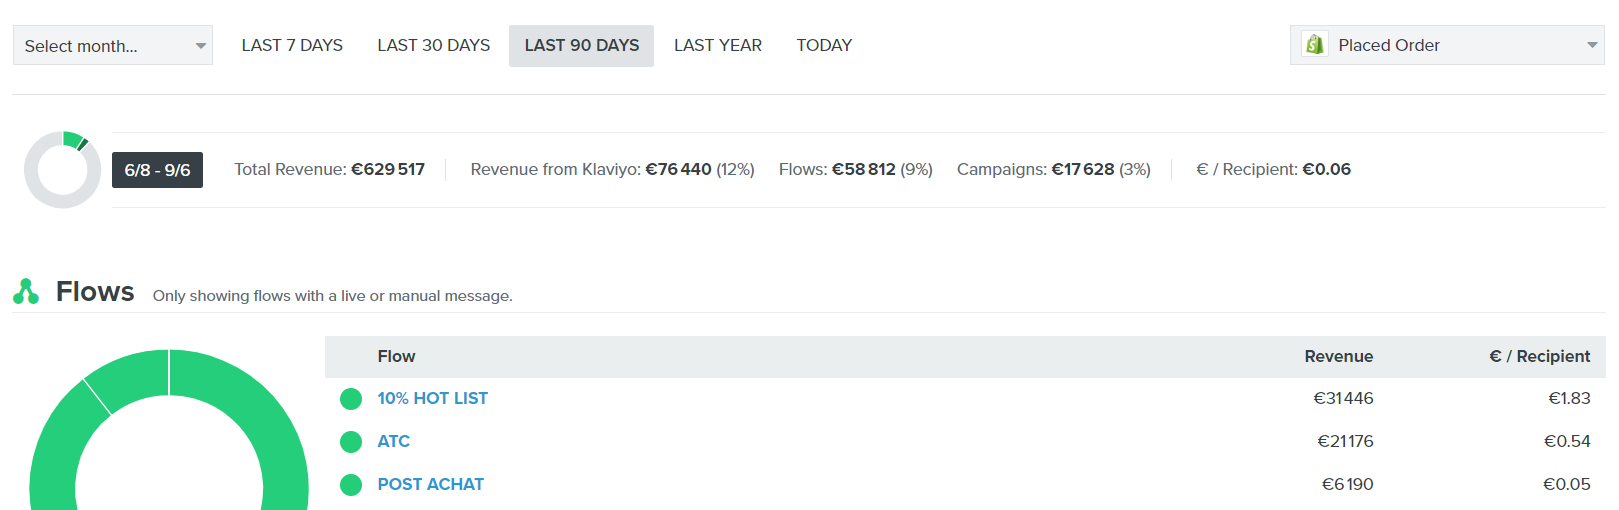Select the LAST 7 DAYS range
The image size is (1619, 510).
coord(292,46)
